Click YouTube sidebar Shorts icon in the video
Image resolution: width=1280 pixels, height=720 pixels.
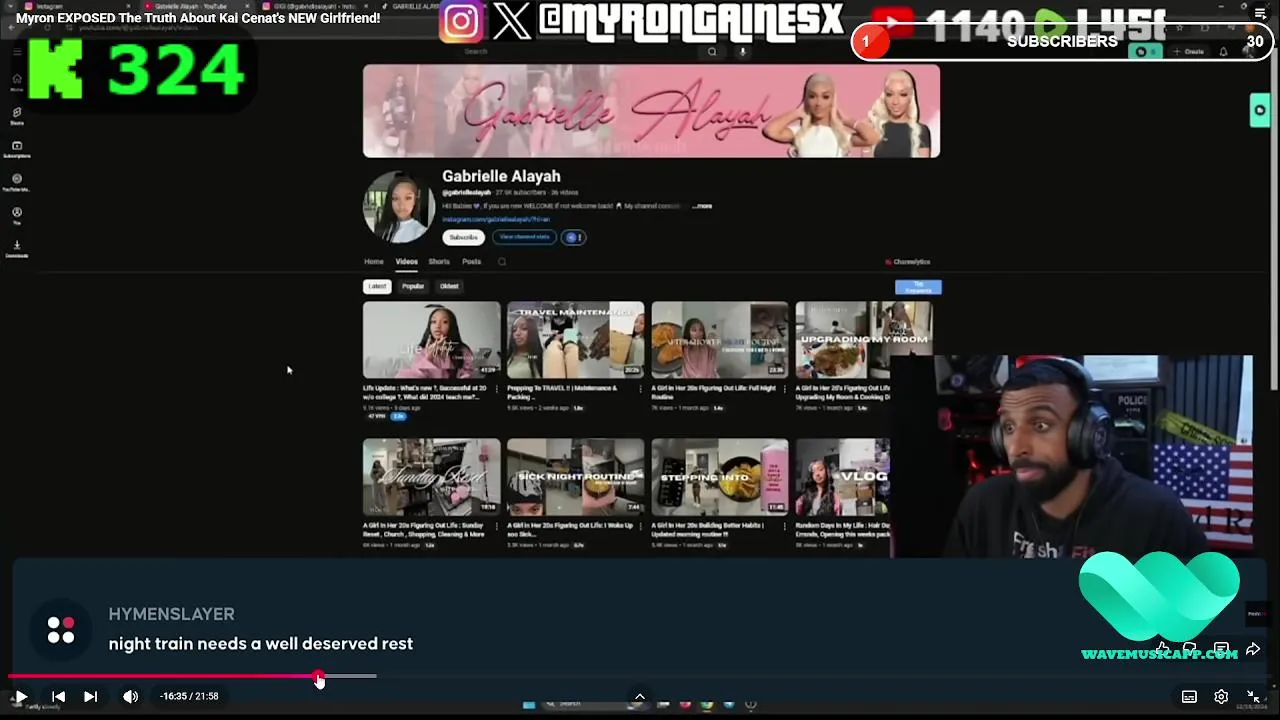[17, 116]
